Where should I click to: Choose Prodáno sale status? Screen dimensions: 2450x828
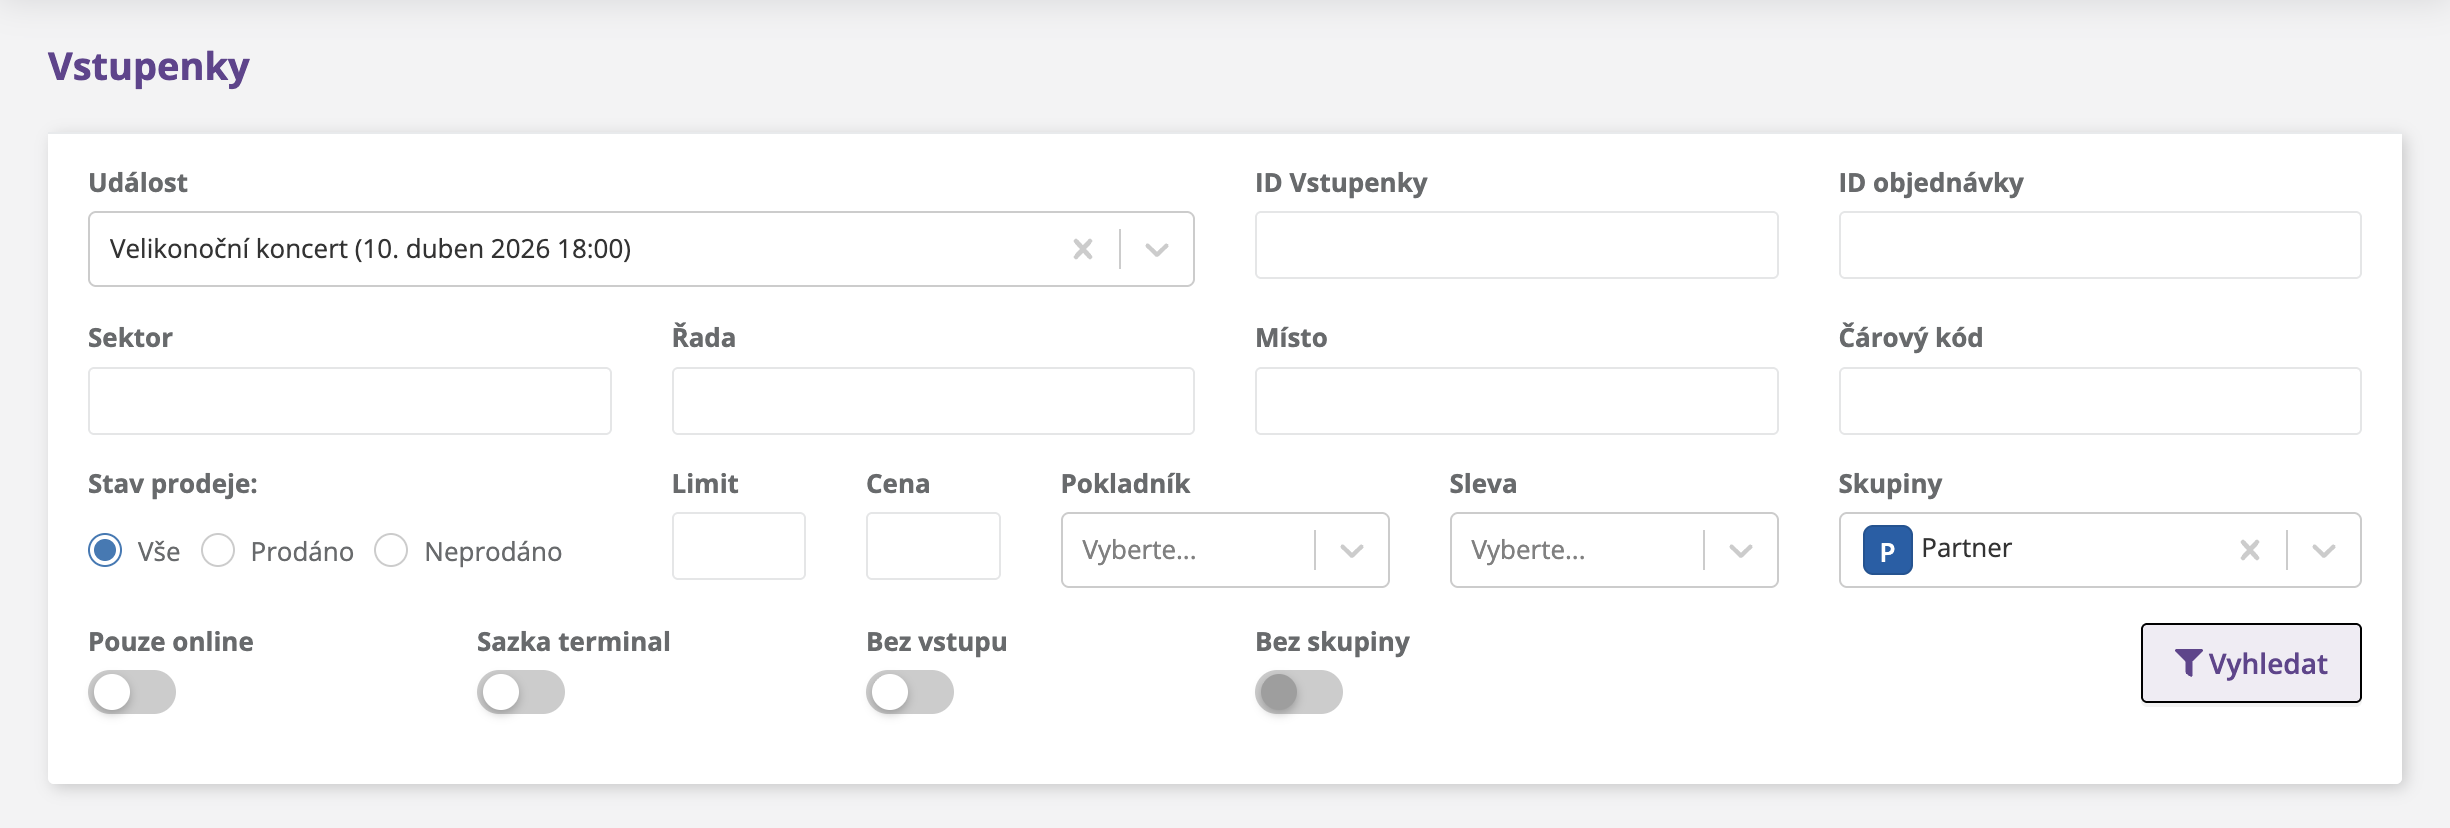[218, 550]
